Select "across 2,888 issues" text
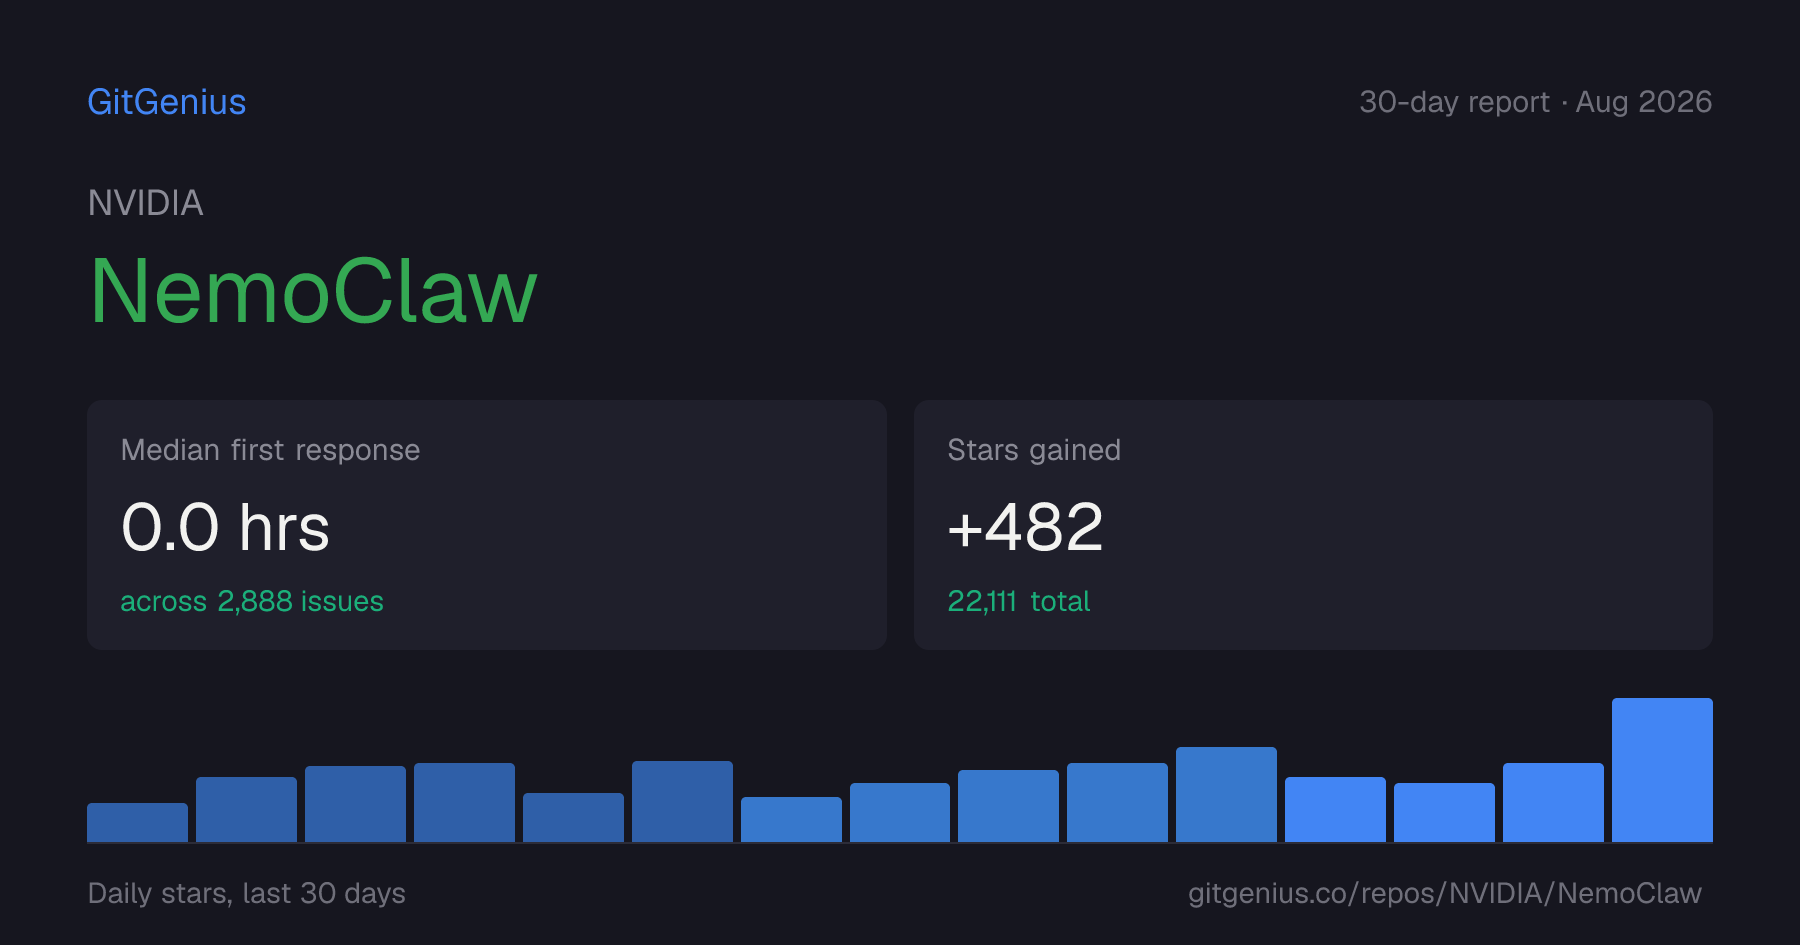This screenshot has height=945, width=1800. point(252,601)
